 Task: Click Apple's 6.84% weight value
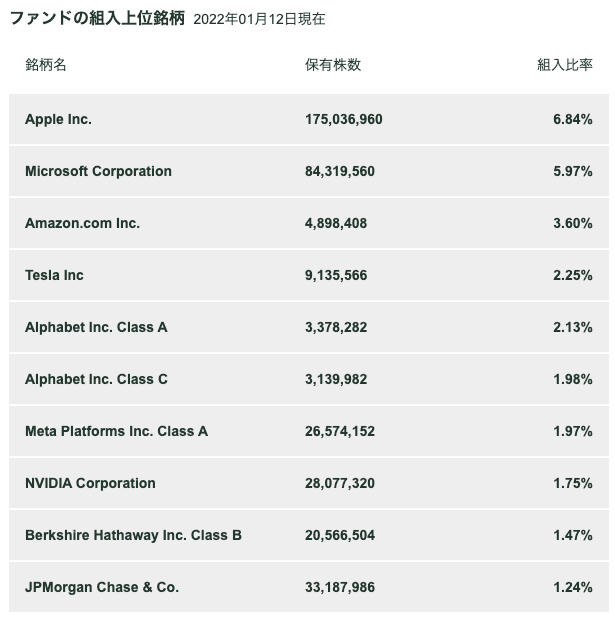572,119
